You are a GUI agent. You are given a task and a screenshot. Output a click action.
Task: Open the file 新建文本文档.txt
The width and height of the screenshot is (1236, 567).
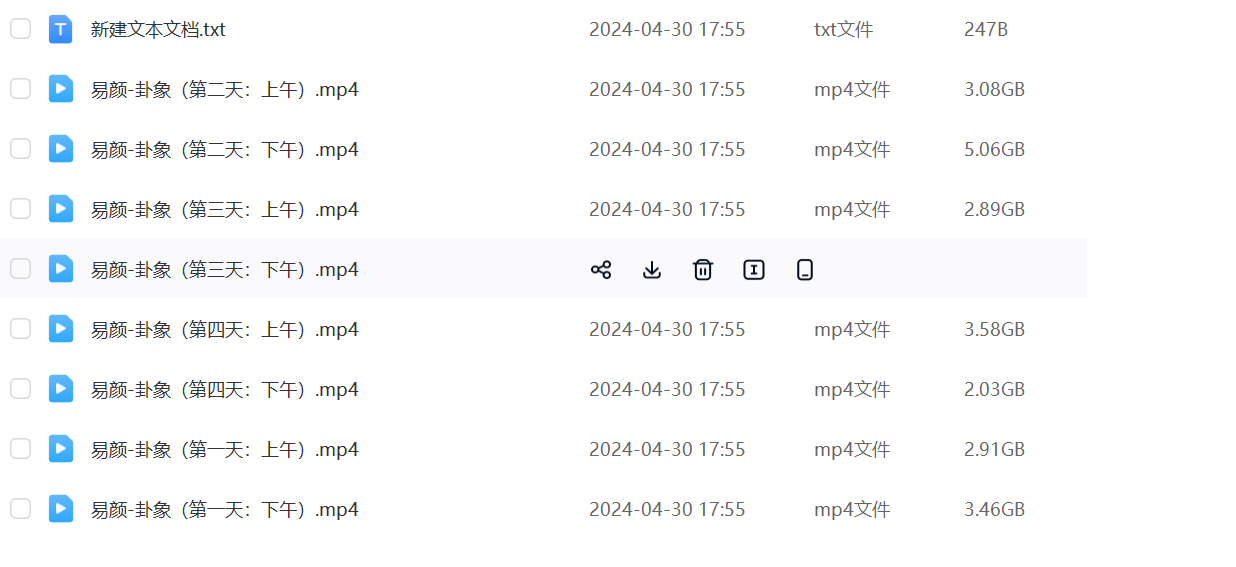tap(158, 30)
